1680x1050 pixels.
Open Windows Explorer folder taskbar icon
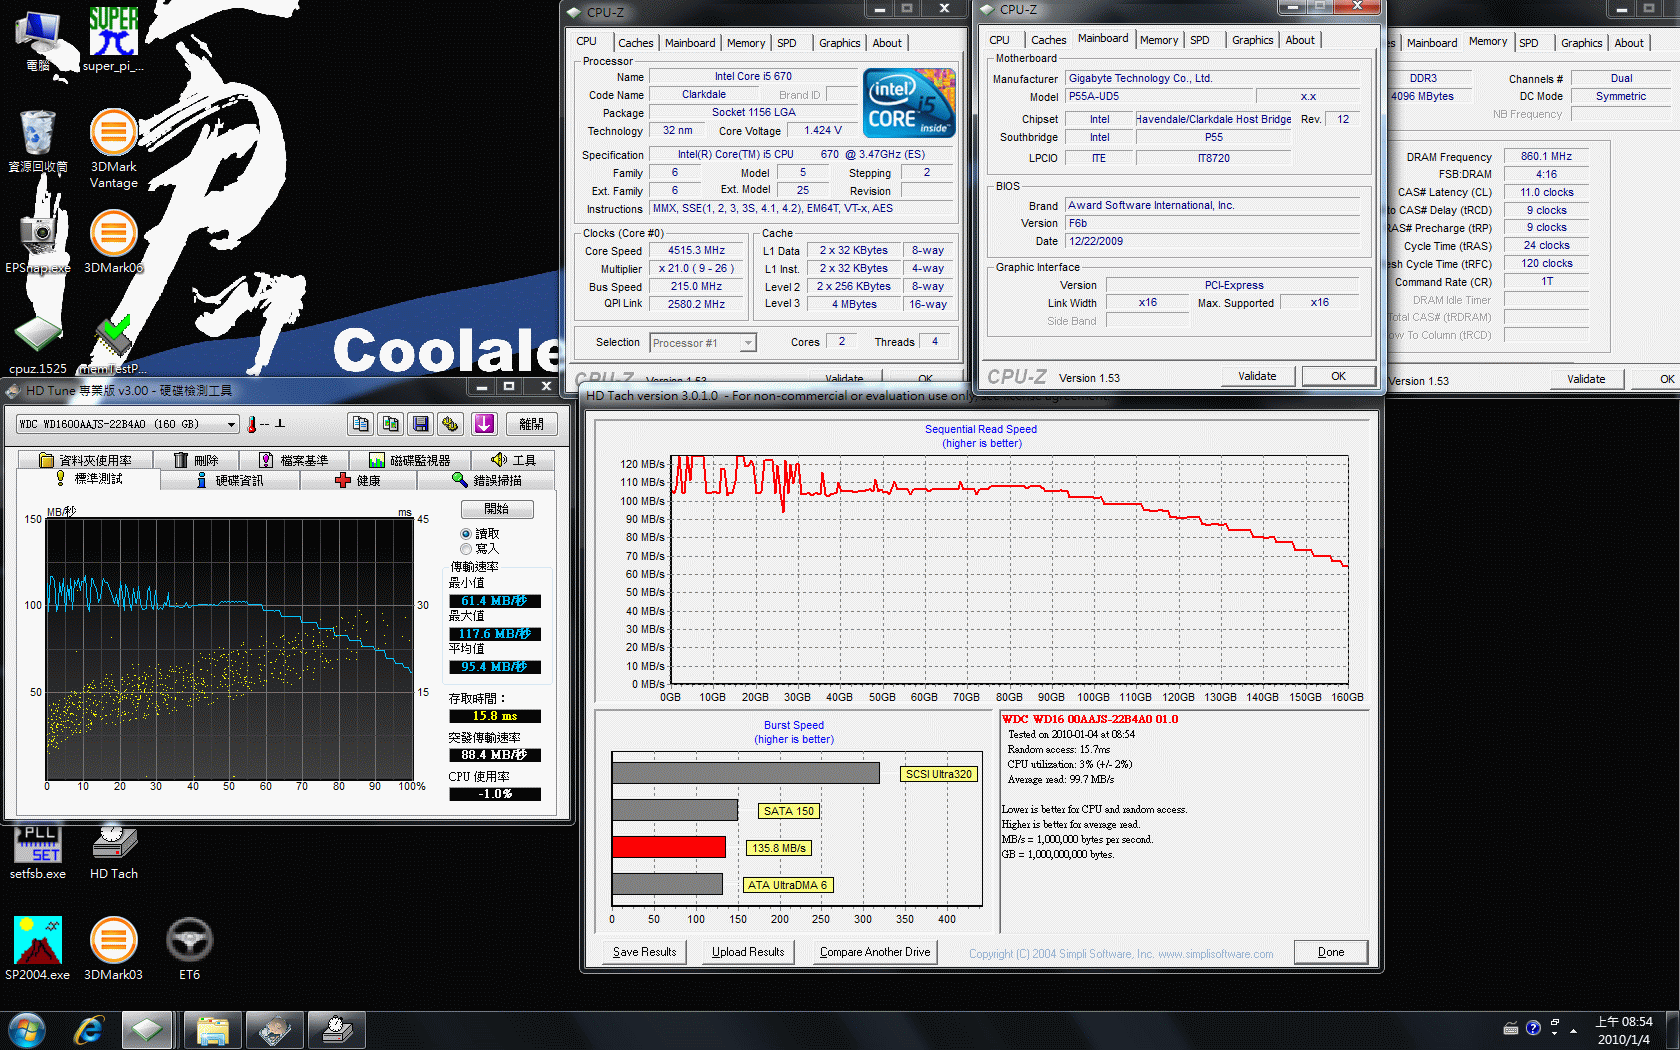pos(212,1030)
